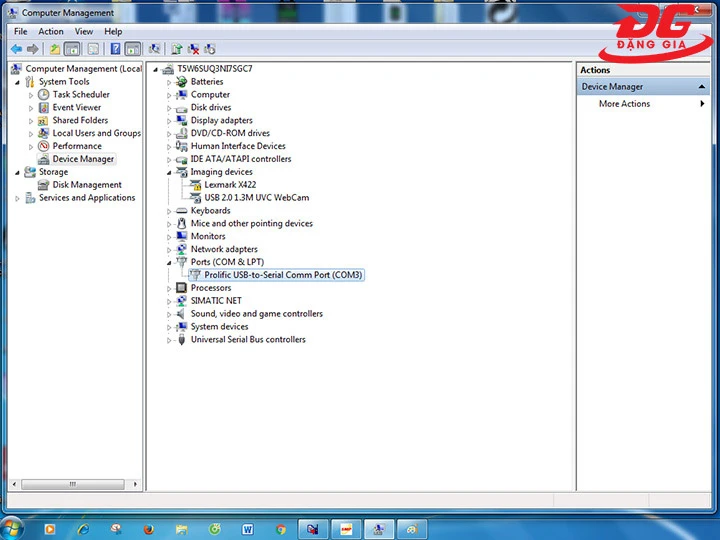Select Disk Management in the left tree
The image size is (720, 540).
[x=86, y=185]
